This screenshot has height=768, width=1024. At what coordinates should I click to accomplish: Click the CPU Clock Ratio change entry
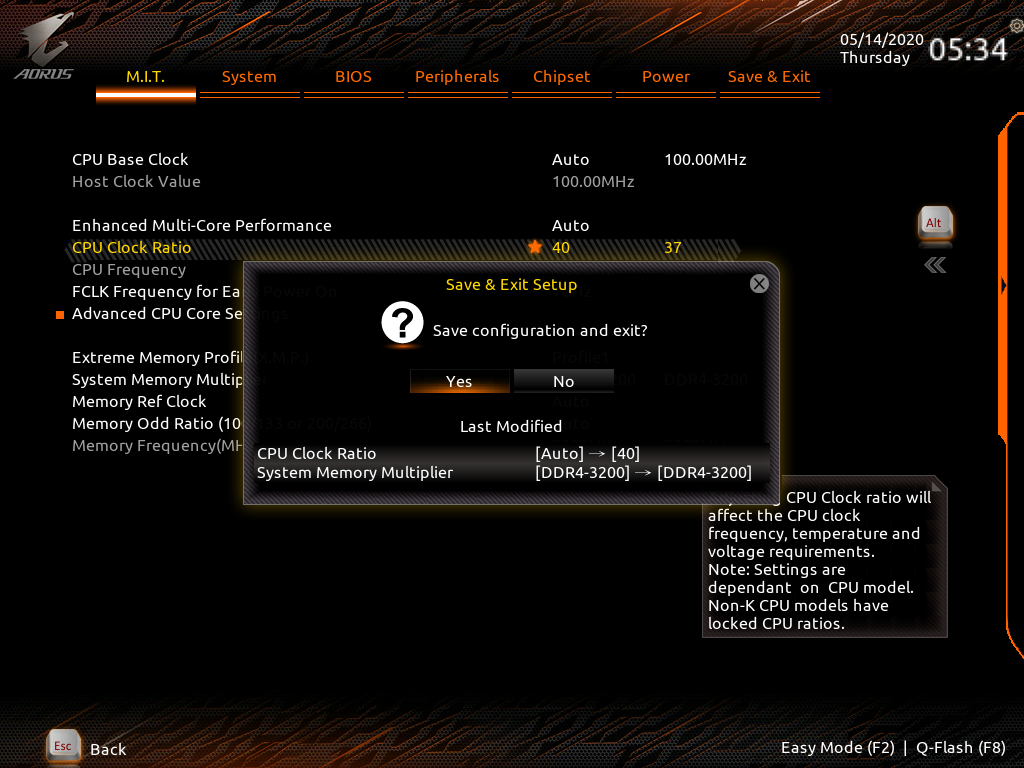click(512, 453)
